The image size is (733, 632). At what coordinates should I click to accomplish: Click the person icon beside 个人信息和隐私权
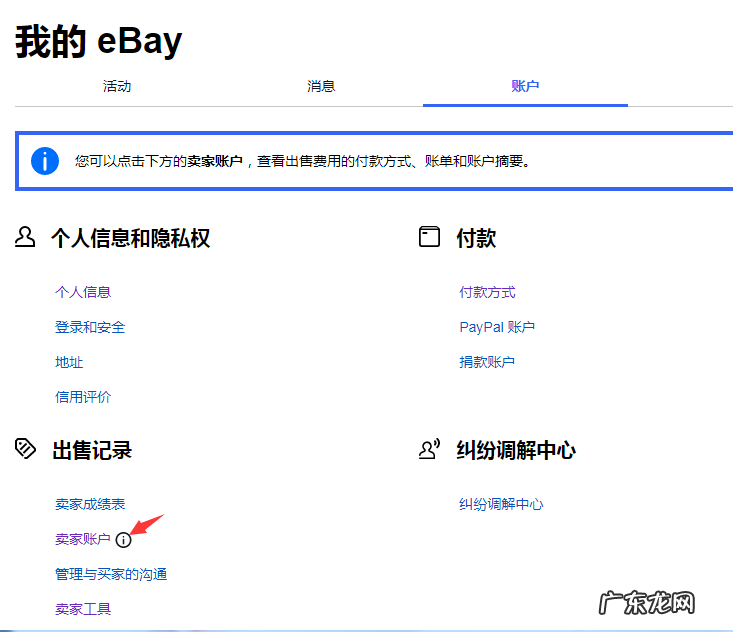pos(25,237)
